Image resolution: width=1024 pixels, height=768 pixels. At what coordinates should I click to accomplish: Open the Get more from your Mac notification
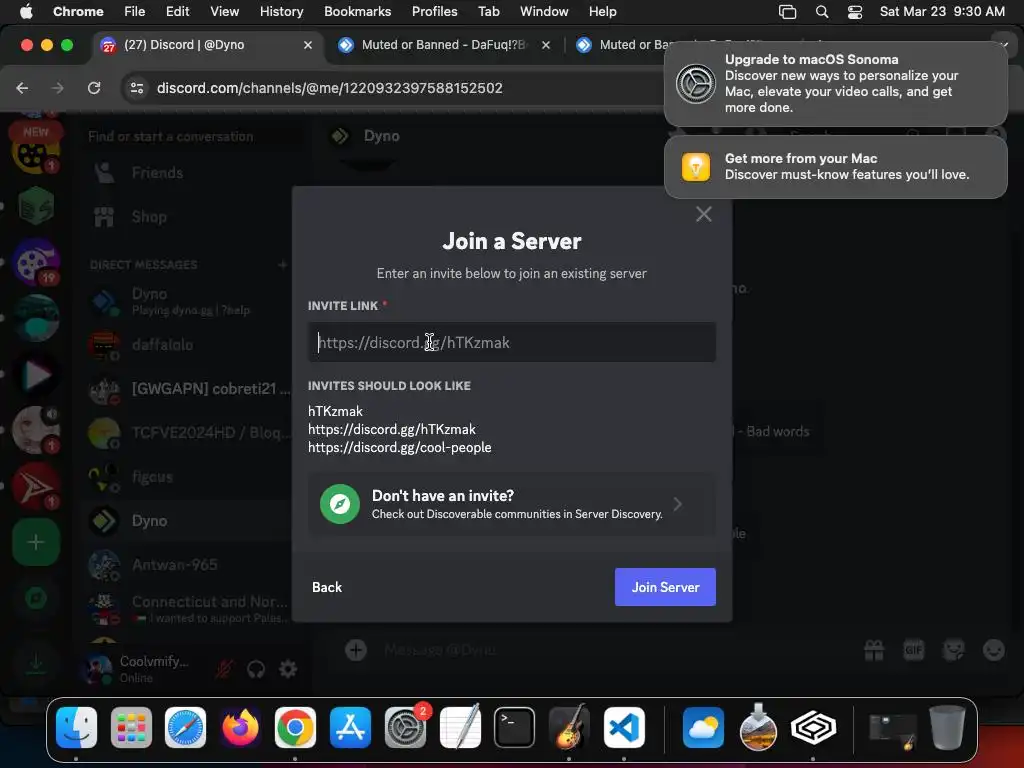tap(836, 167)
